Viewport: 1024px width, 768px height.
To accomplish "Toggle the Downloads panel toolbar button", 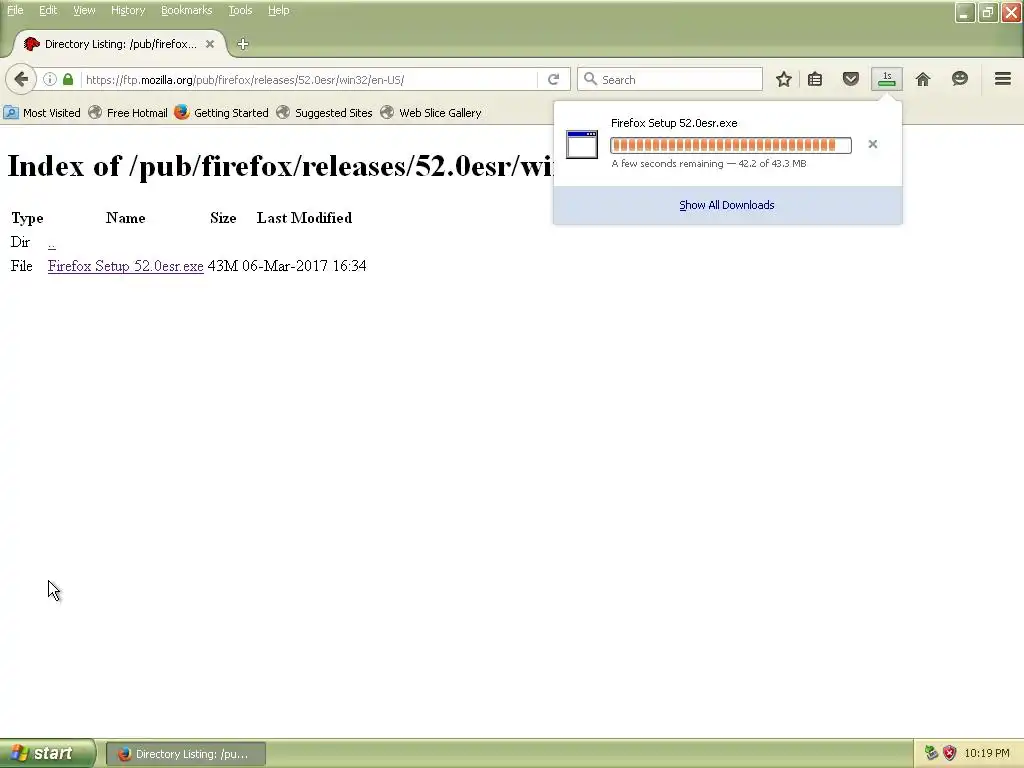I will (x=887, y=80).
